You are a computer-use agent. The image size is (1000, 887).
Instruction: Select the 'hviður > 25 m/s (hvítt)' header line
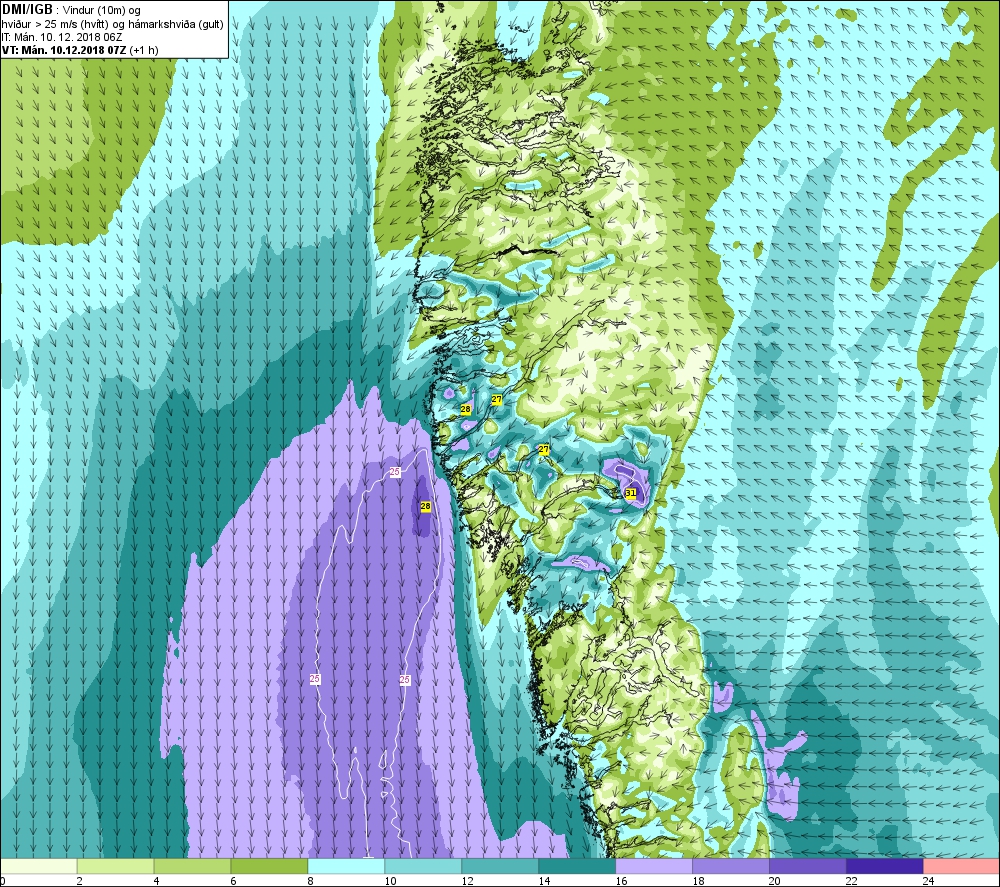(56, 24)
